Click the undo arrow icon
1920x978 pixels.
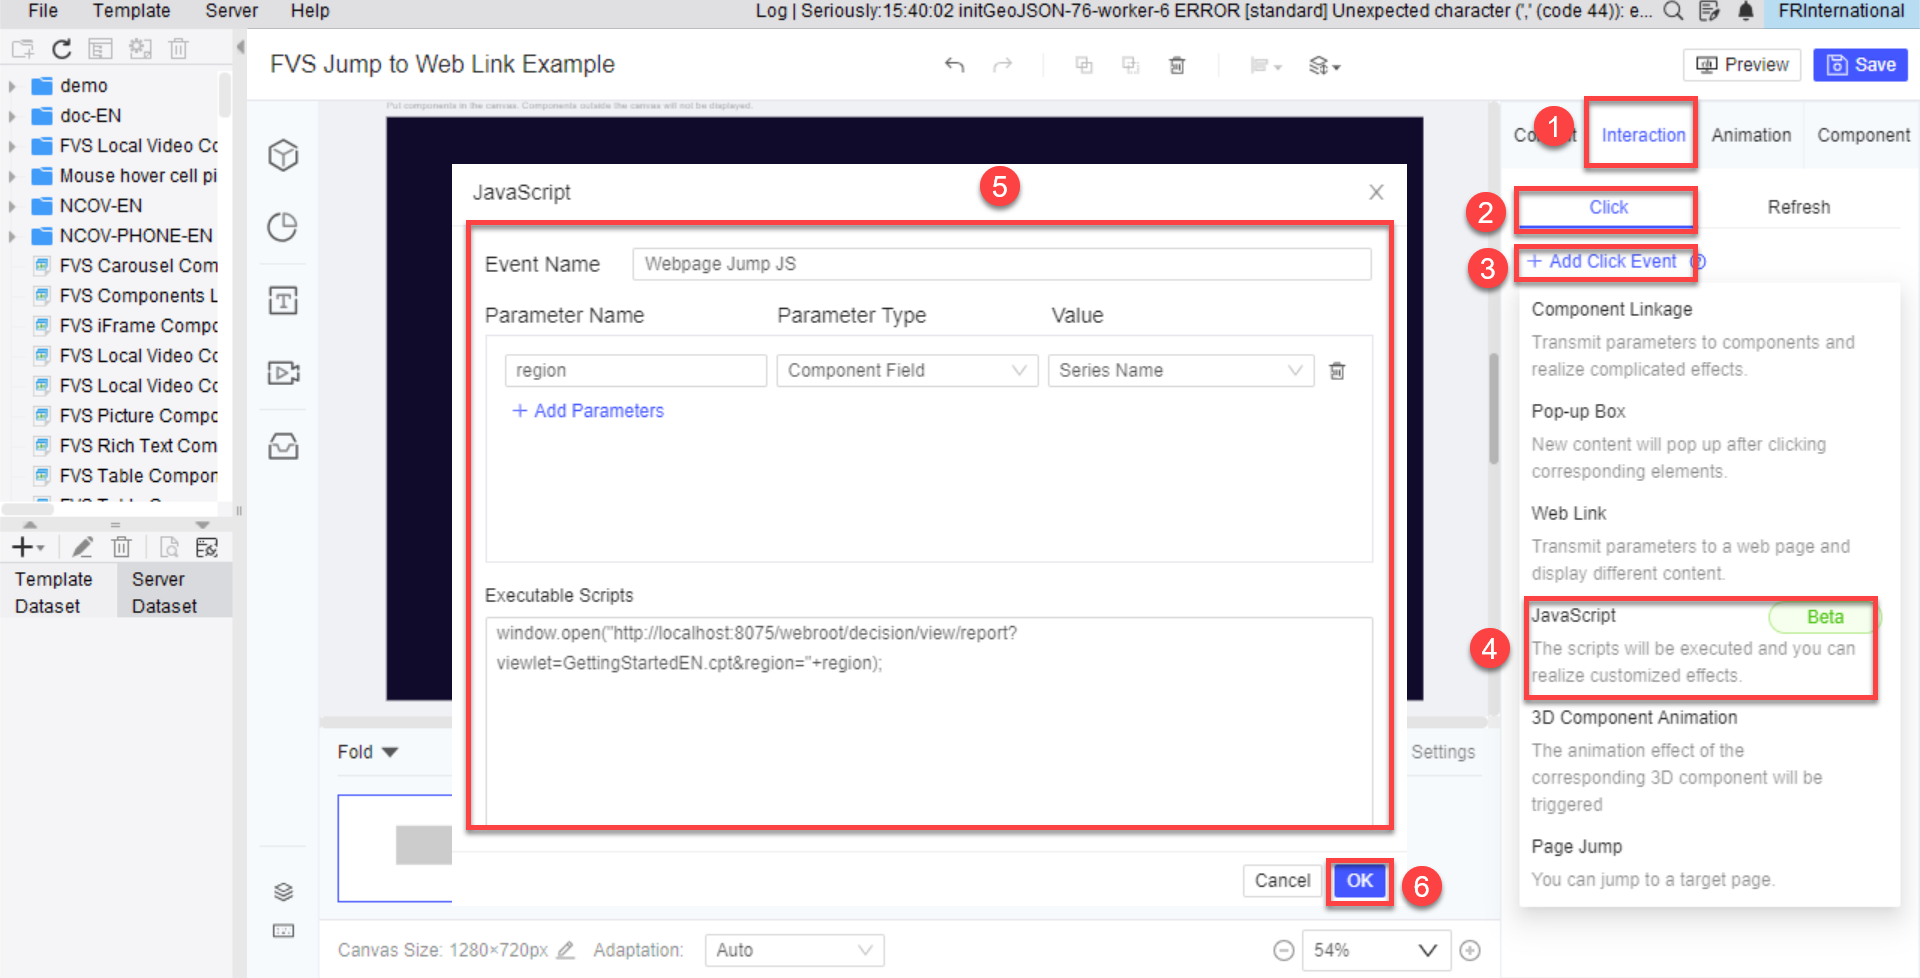click(954, 65)
